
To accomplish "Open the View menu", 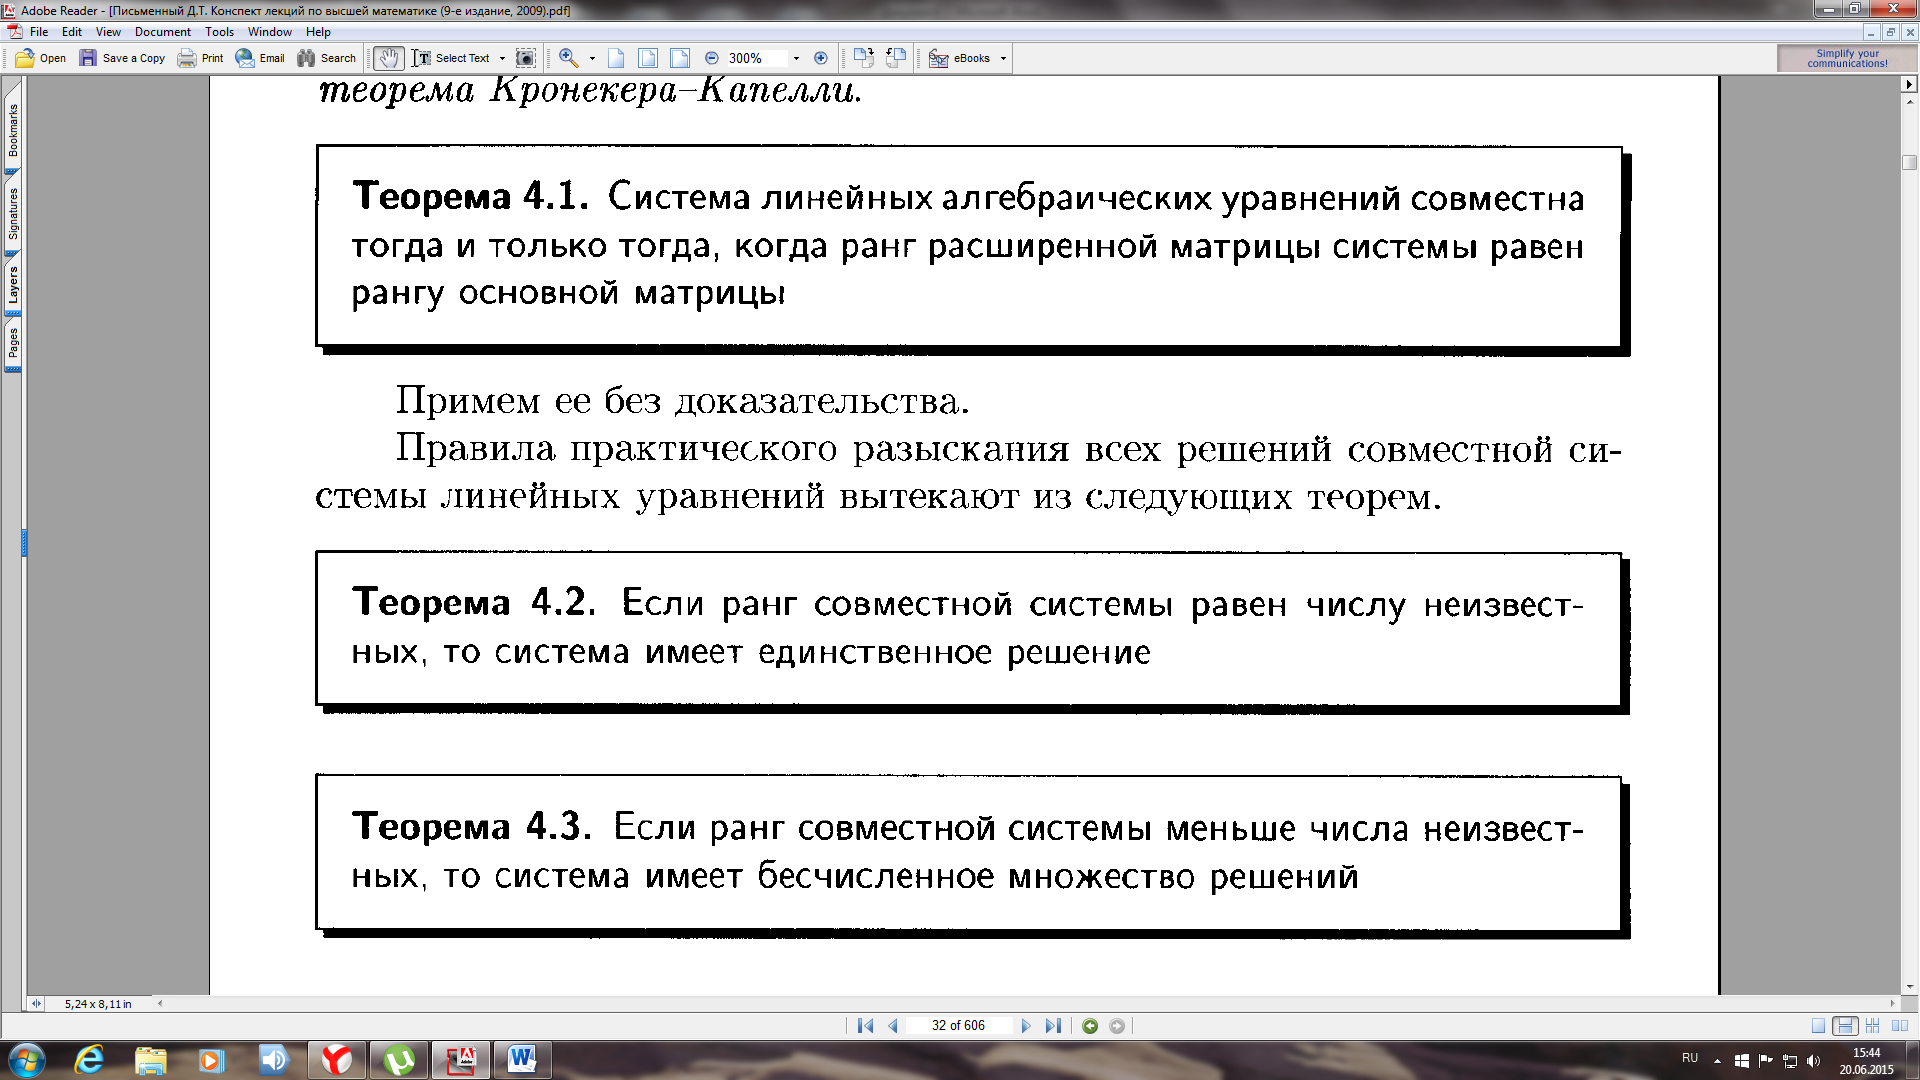I will pyautogui.click(x=108, y=32).
